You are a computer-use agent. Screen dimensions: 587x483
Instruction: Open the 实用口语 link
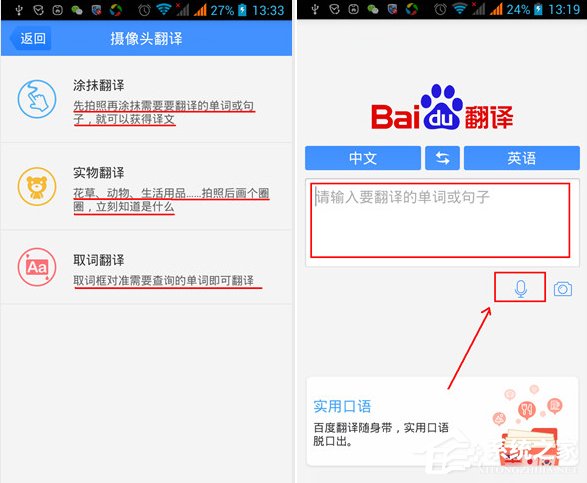(x=342, y=406)
